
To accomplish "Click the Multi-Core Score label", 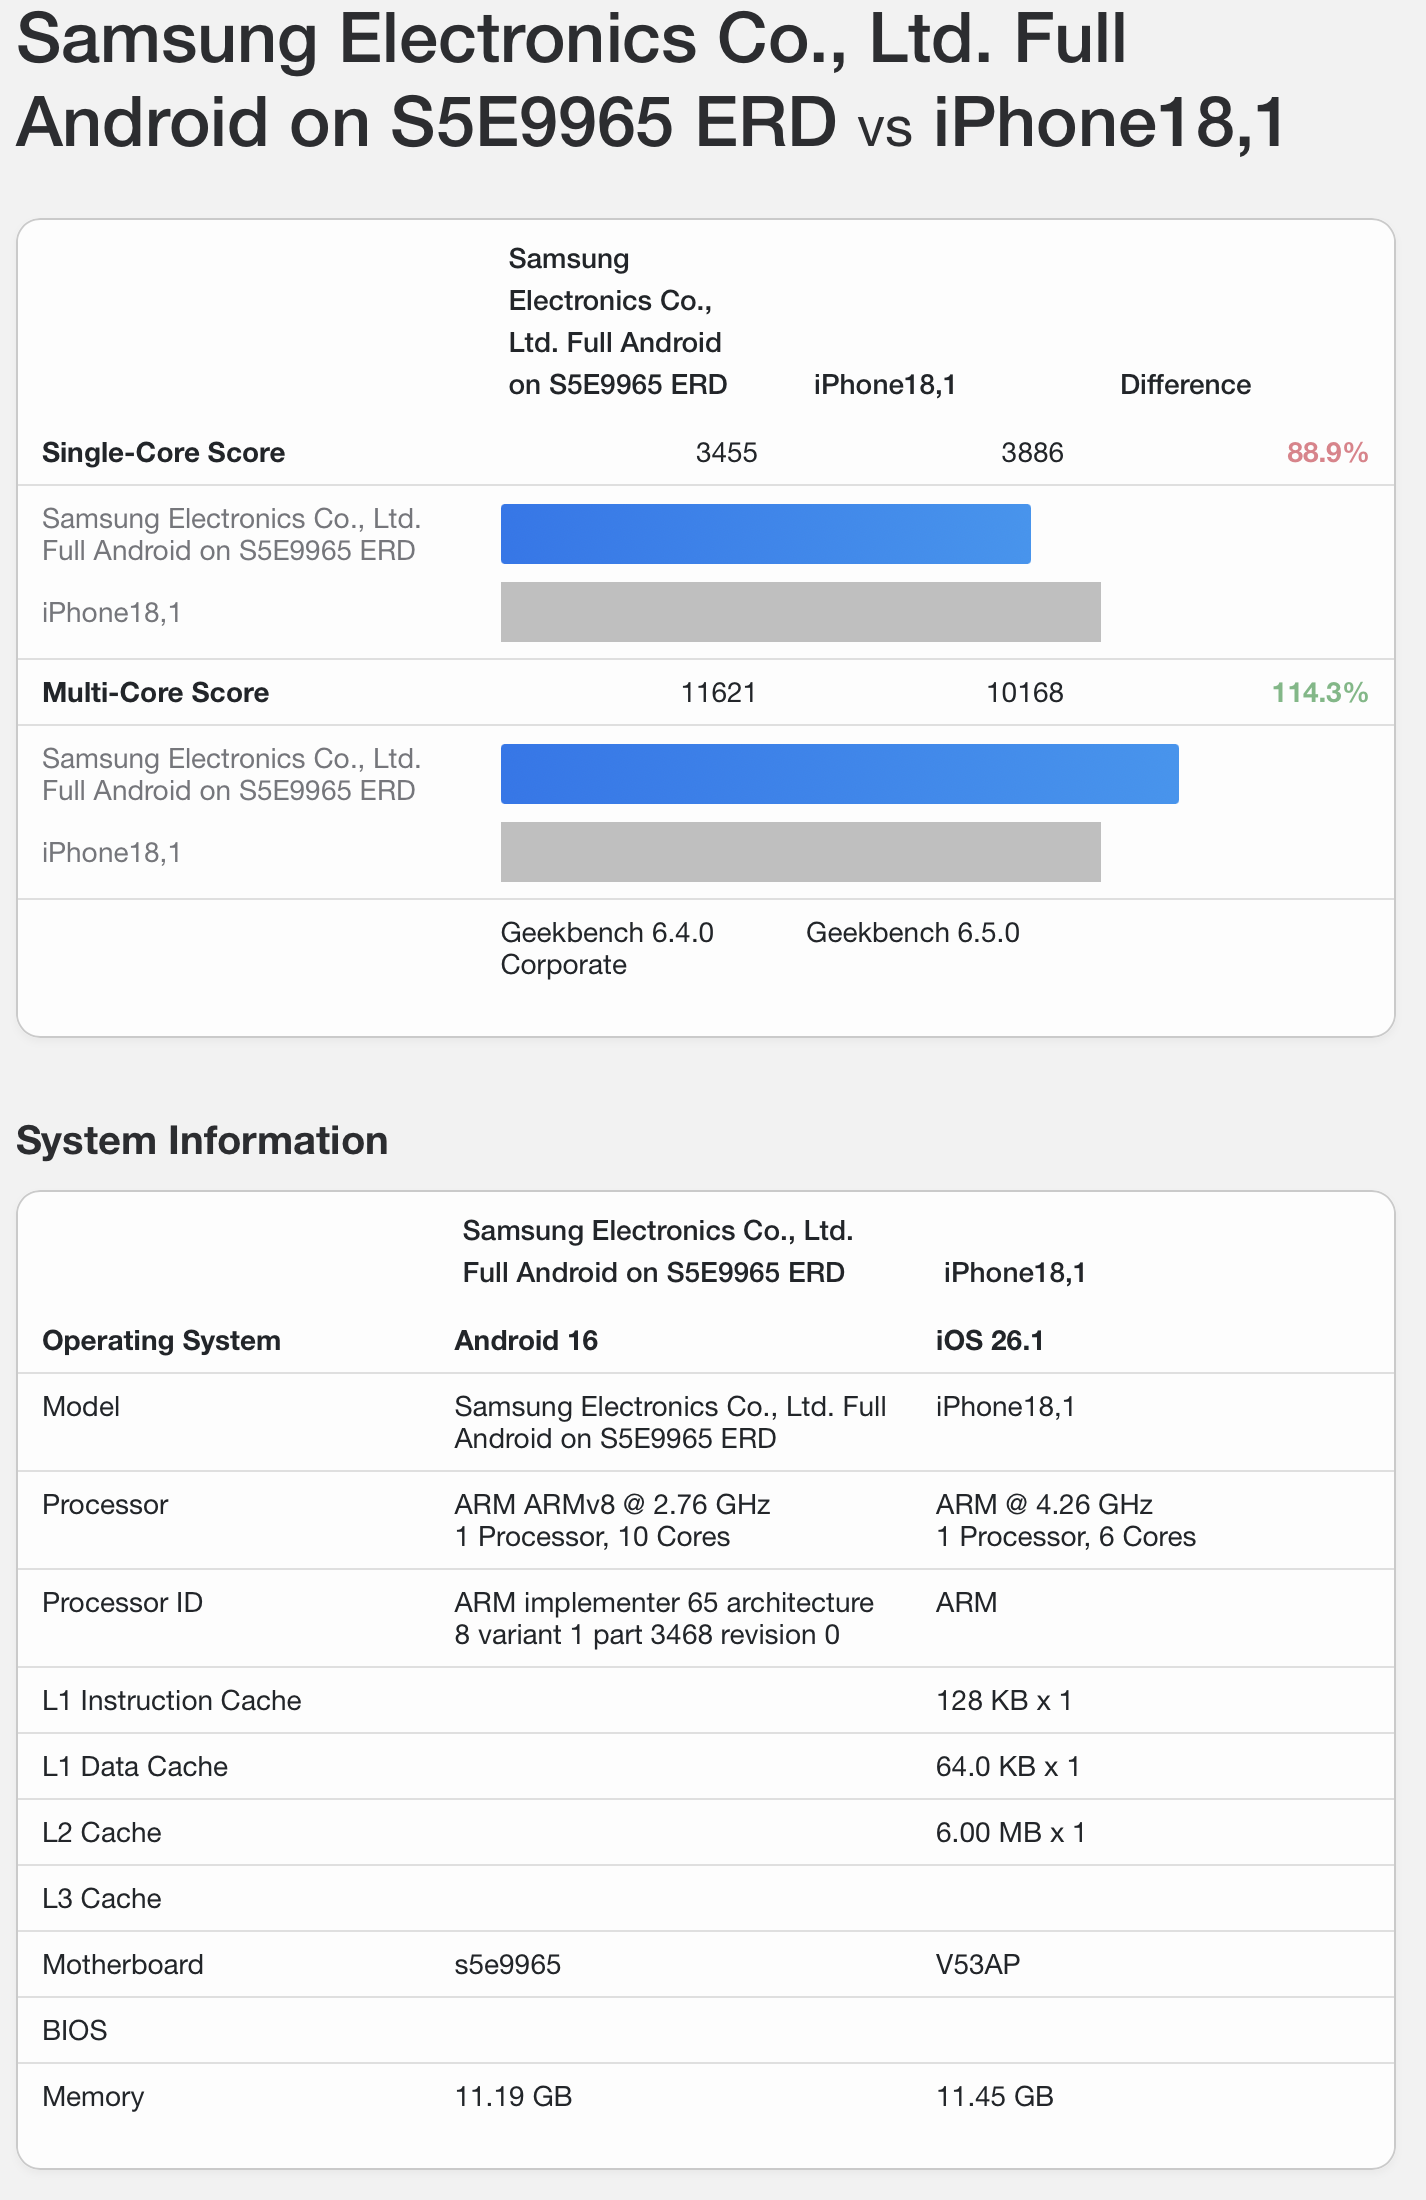I will click(155, 693).
